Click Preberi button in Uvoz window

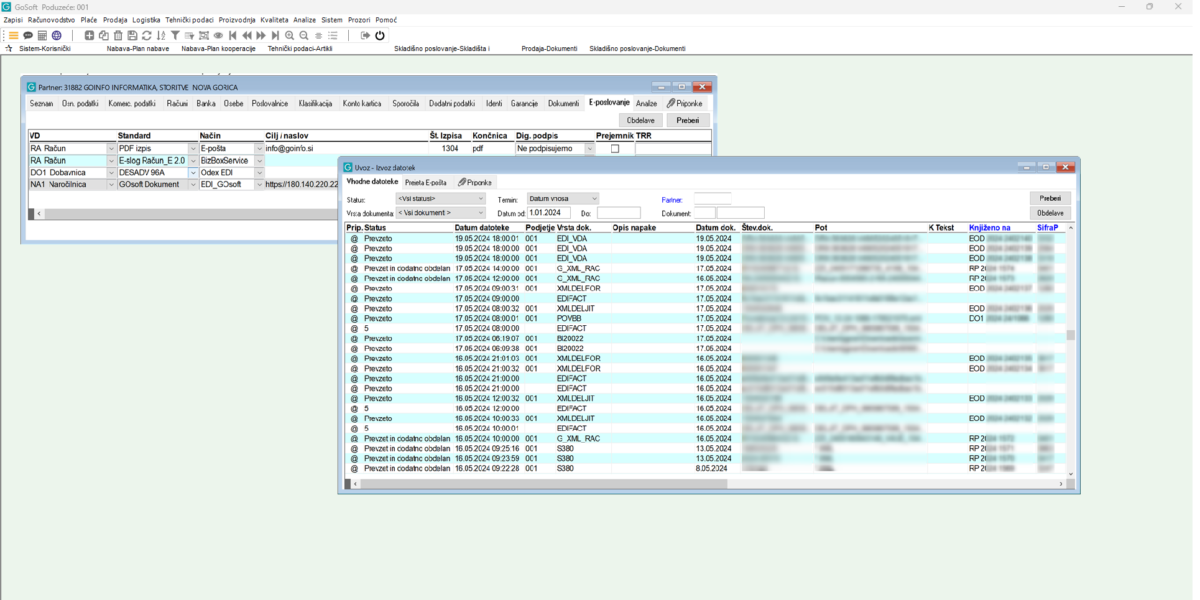click(1051, 199)
